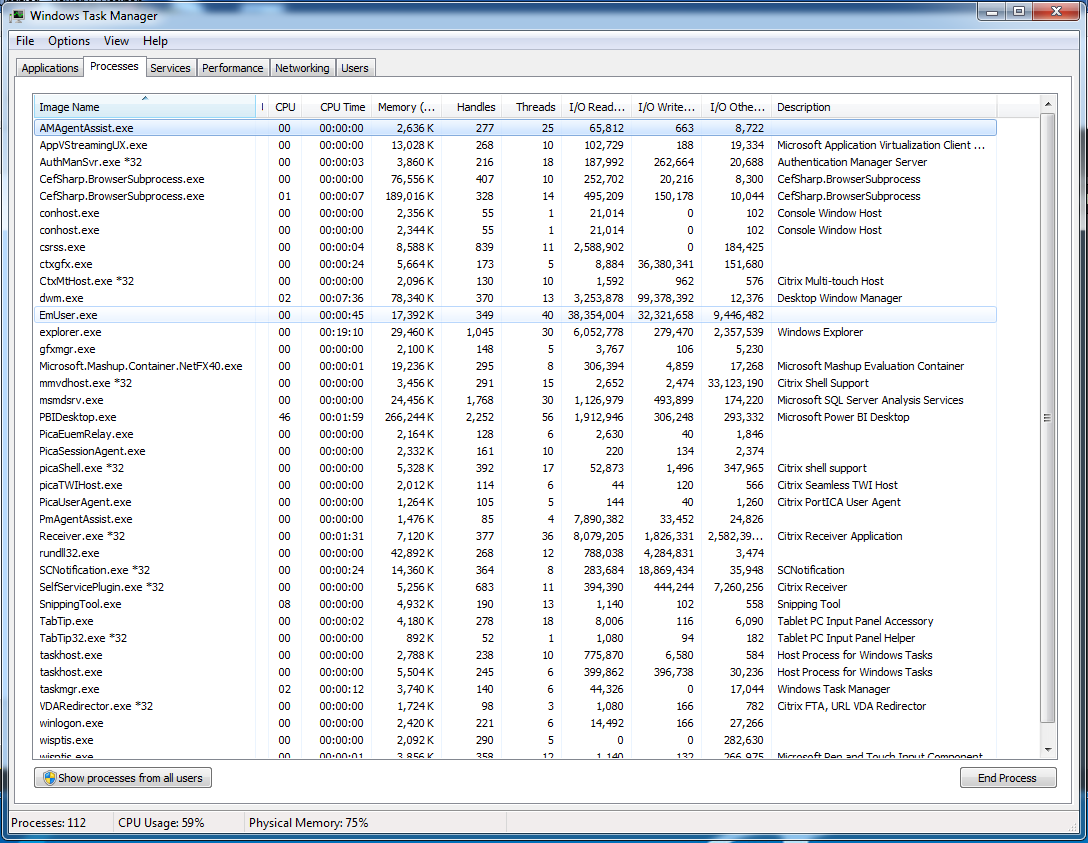The height and width of the screenshot is (843, 1088).
Task: Click the scrollbar up arrow
Action: coord(1048,104)
